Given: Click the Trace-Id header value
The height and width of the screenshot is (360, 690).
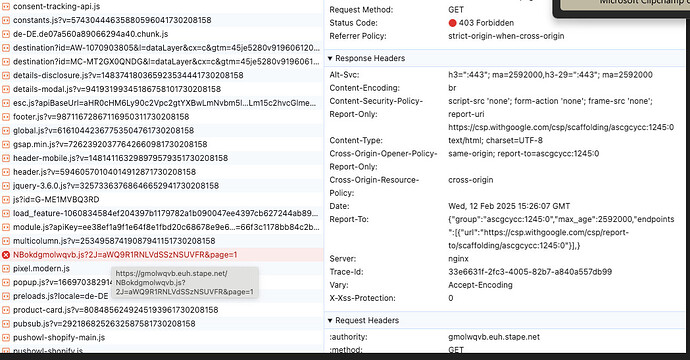Looking at the screenshot, I should point(530,272).
